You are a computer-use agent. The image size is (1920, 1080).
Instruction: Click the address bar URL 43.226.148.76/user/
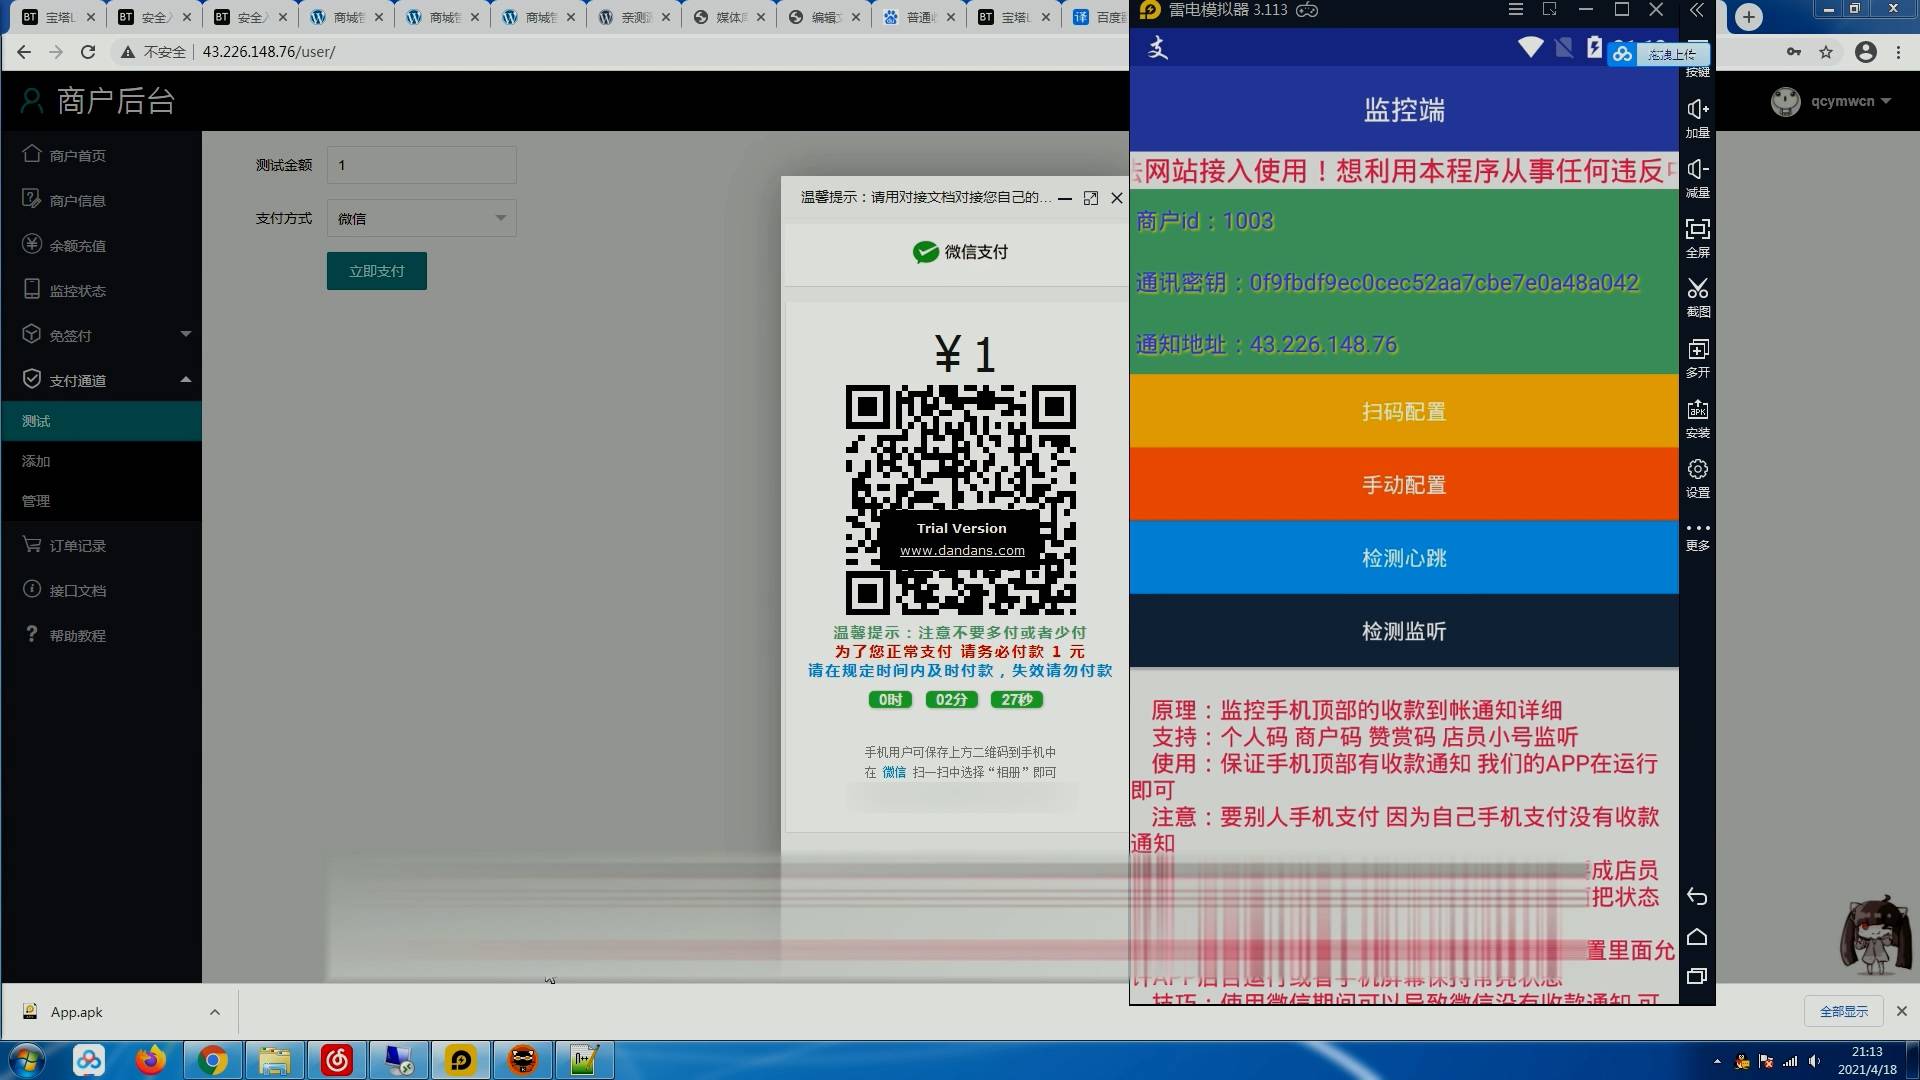click(x=269, y=52)
